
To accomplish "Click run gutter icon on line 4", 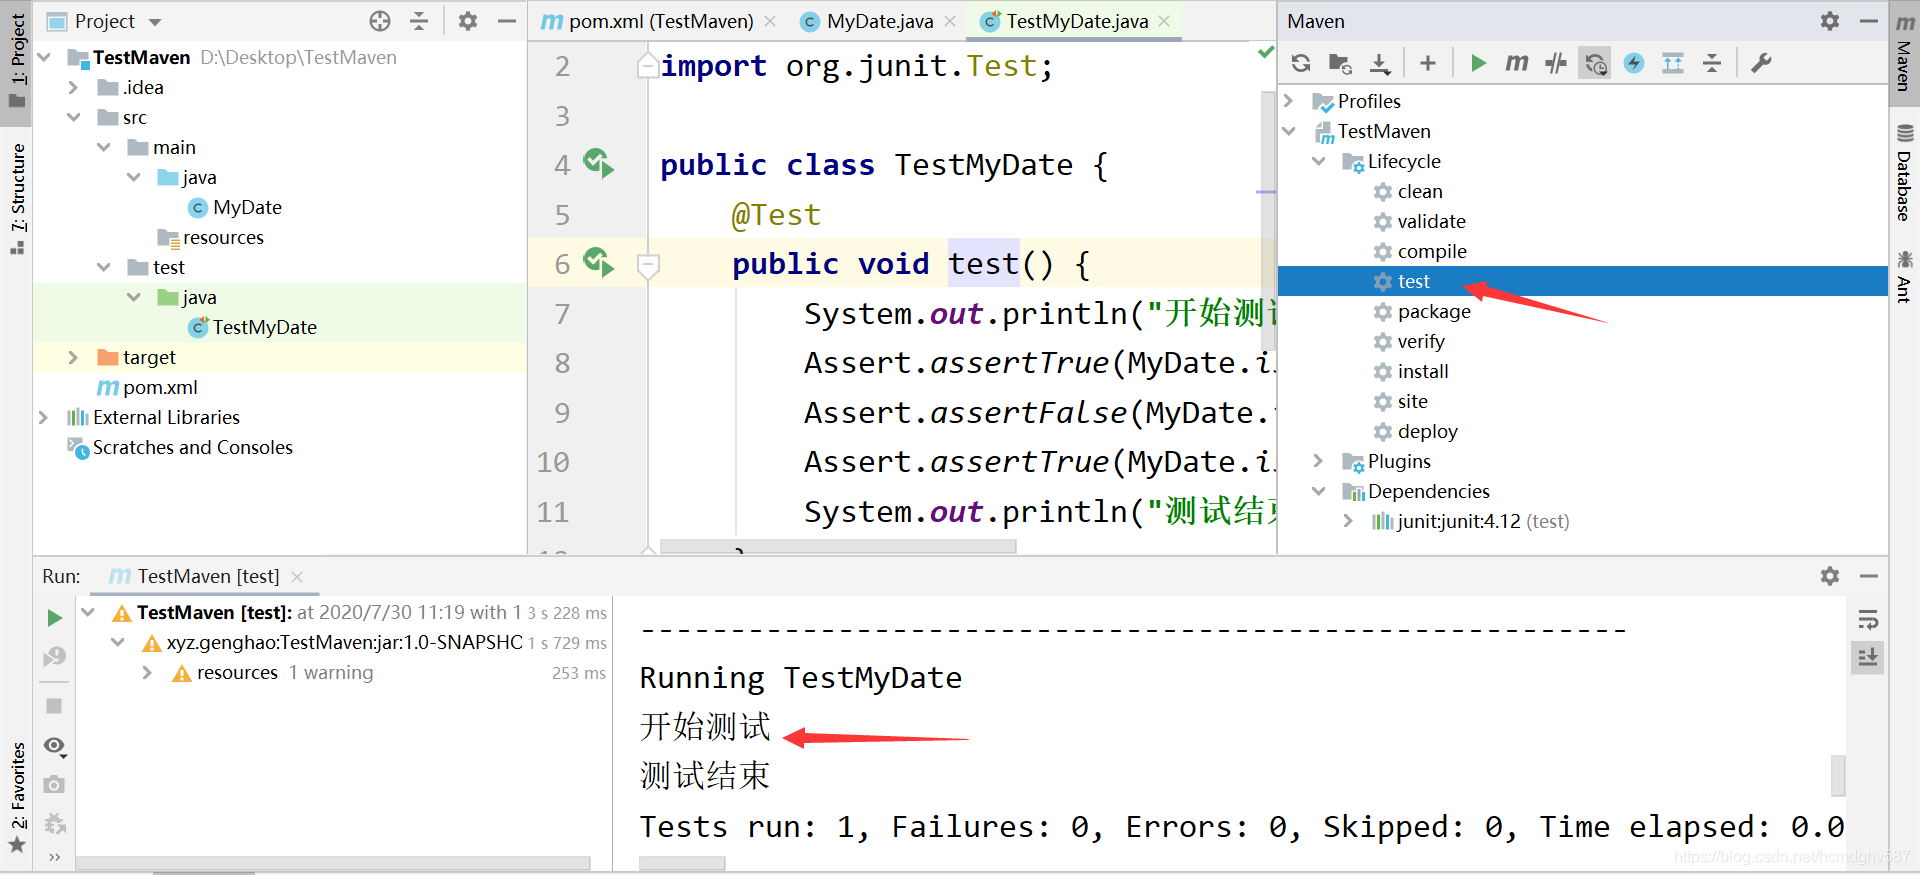I will click(599, 163).
